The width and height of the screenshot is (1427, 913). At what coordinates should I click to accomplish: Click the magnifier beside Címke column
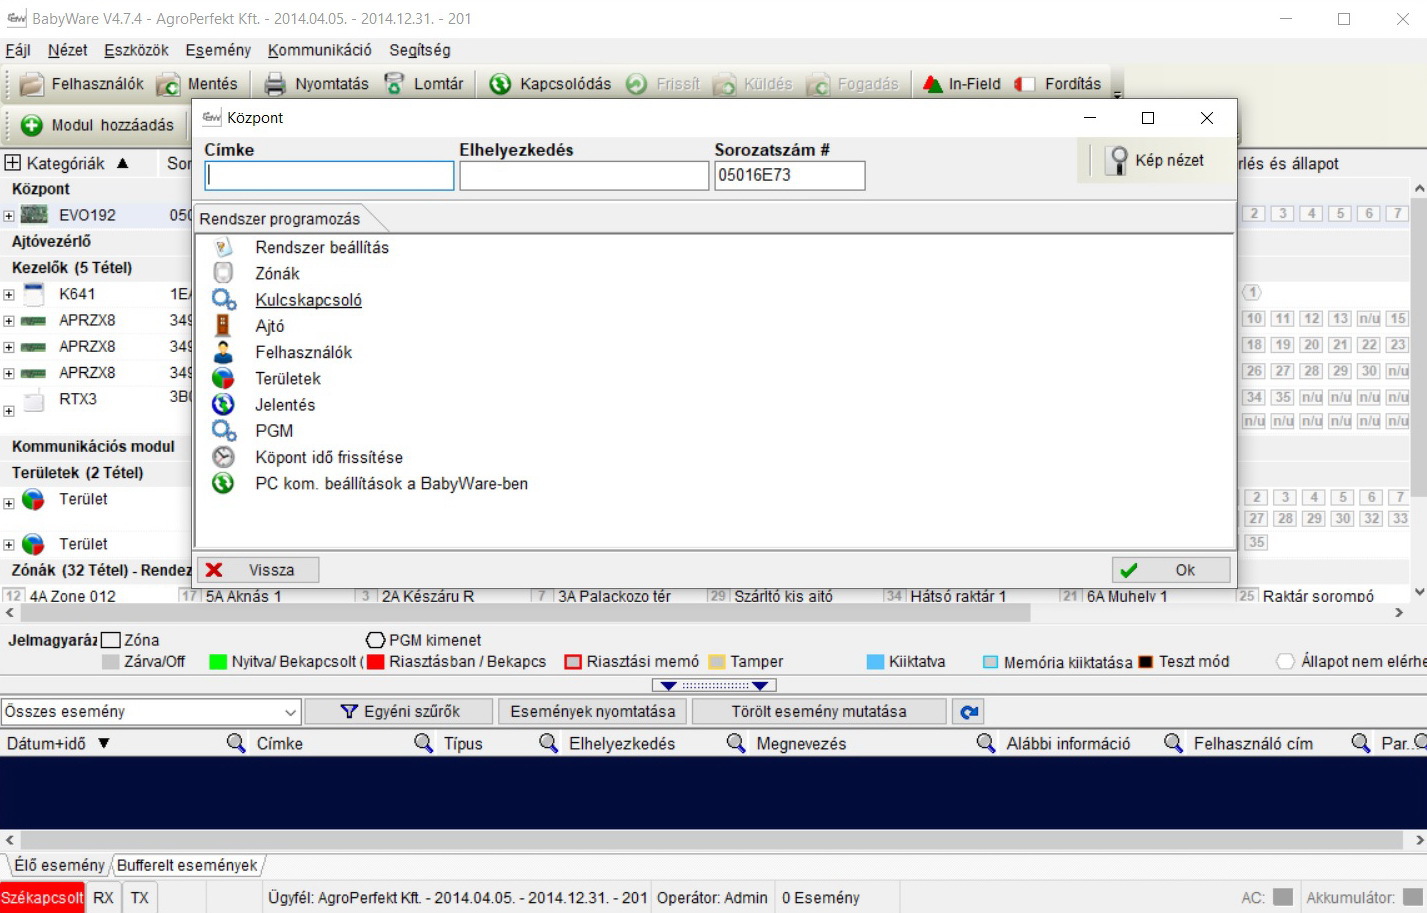click(x=236, y=743)
